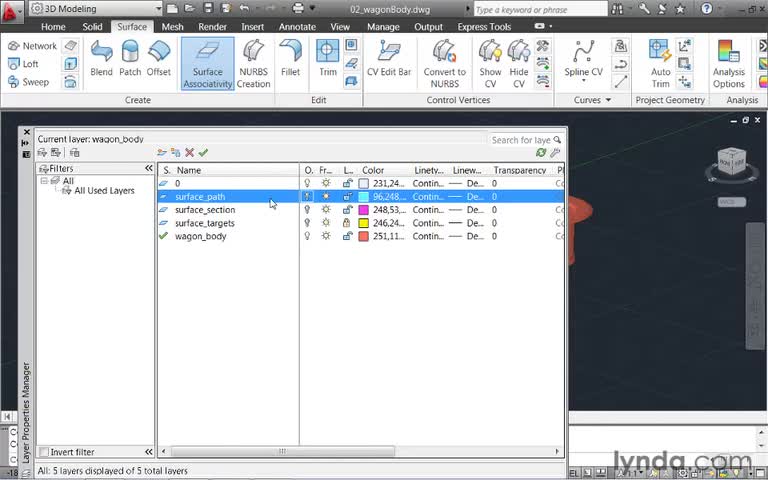
Task: Toggle On bulb for layer 0
Action: [x=308, y=183]
